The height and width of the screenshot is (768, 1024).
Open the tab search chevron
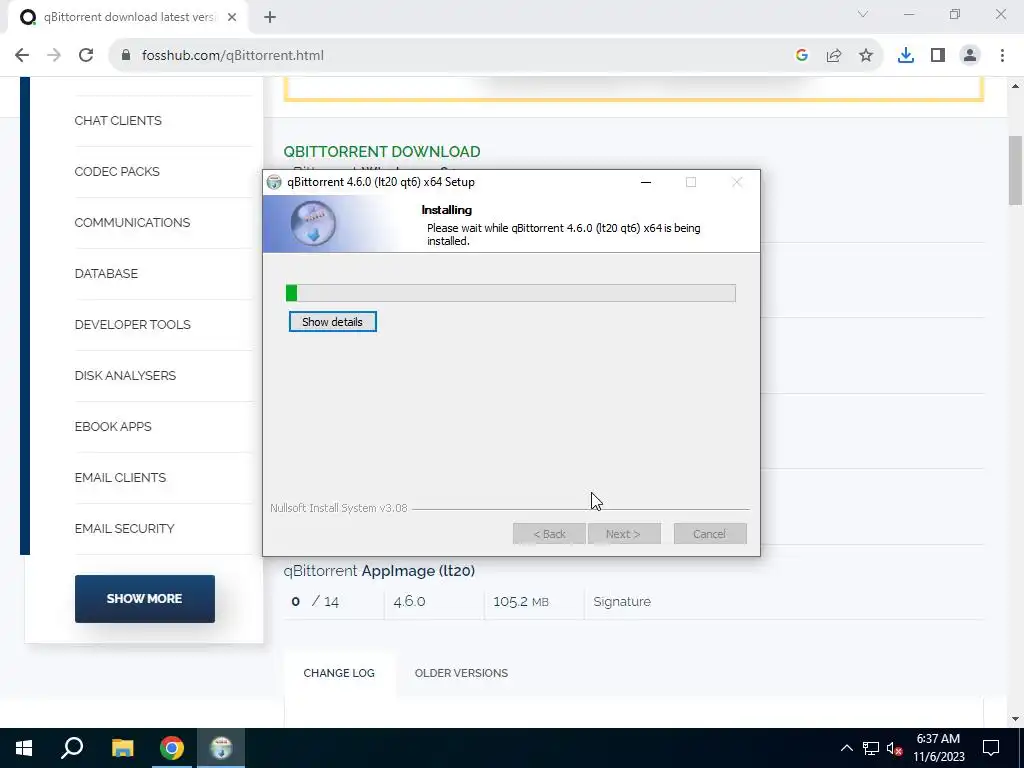863,14
